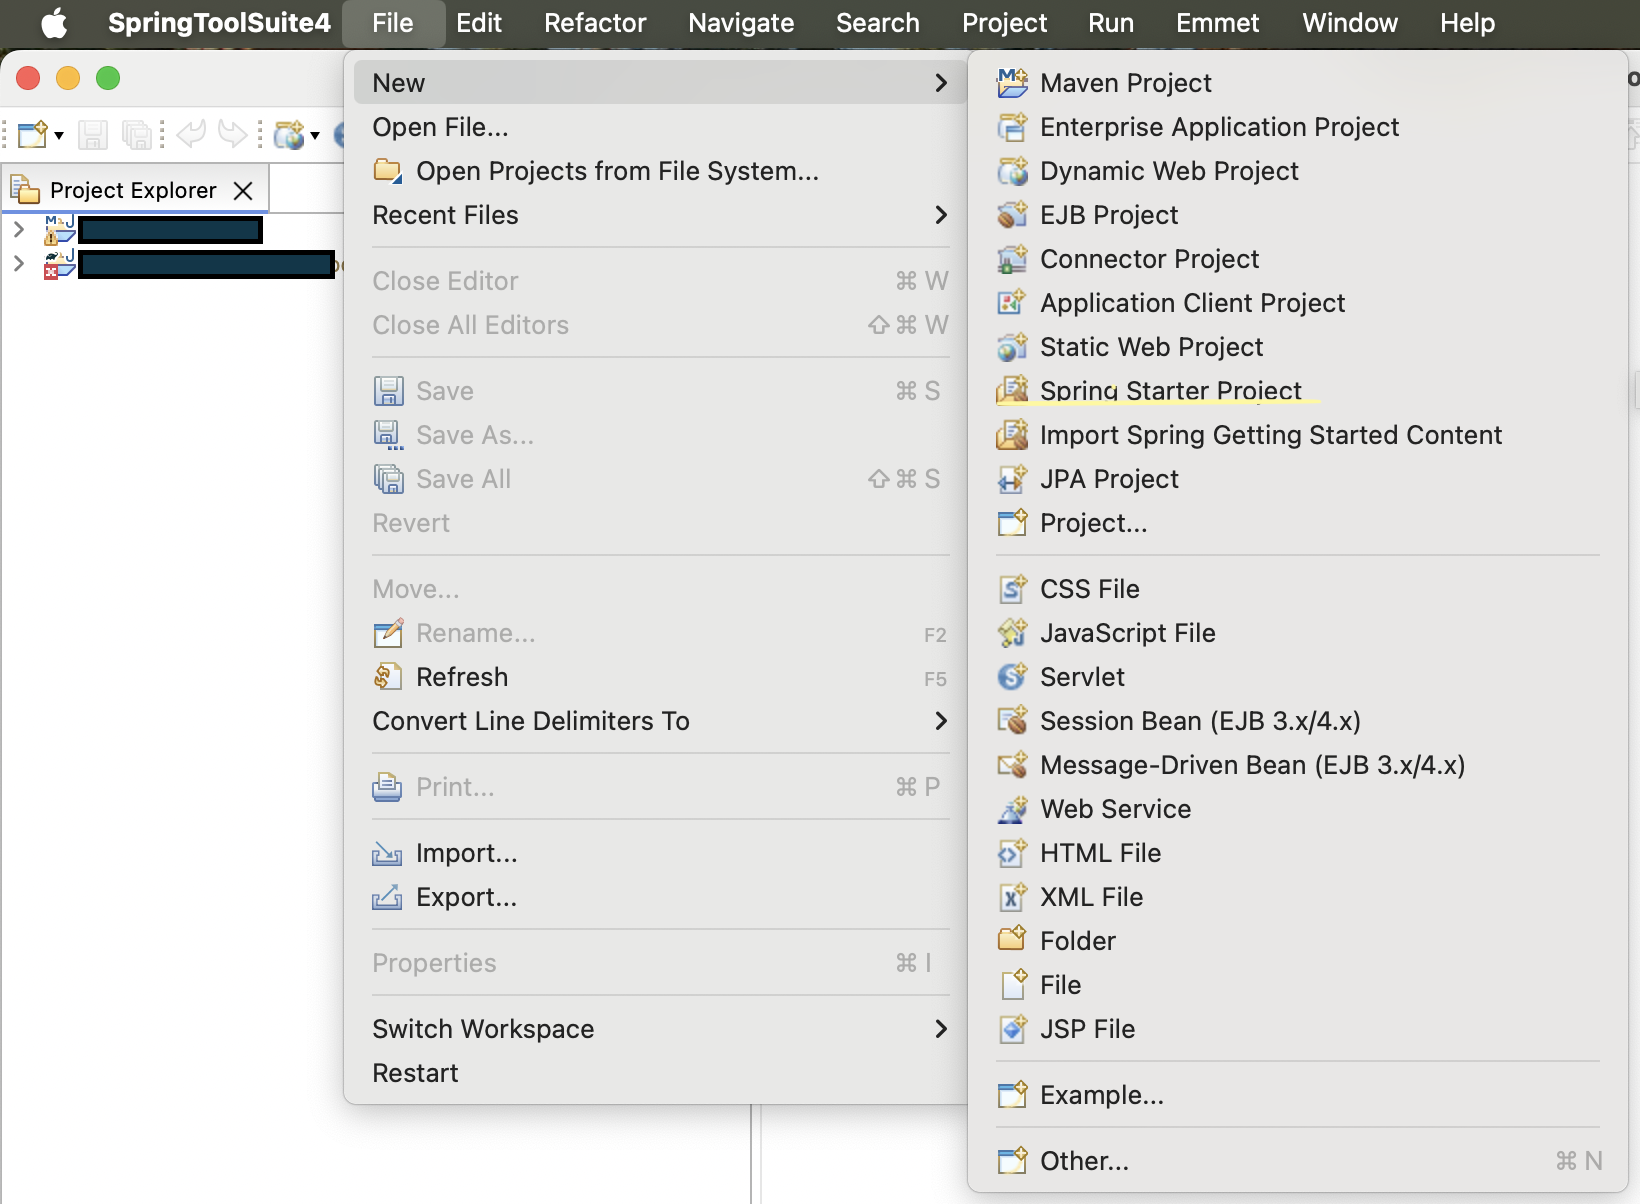1640x1204 pixels.
Task: Click the New Dynamic Web Project toolbar icon
Action: coord(289,134)
